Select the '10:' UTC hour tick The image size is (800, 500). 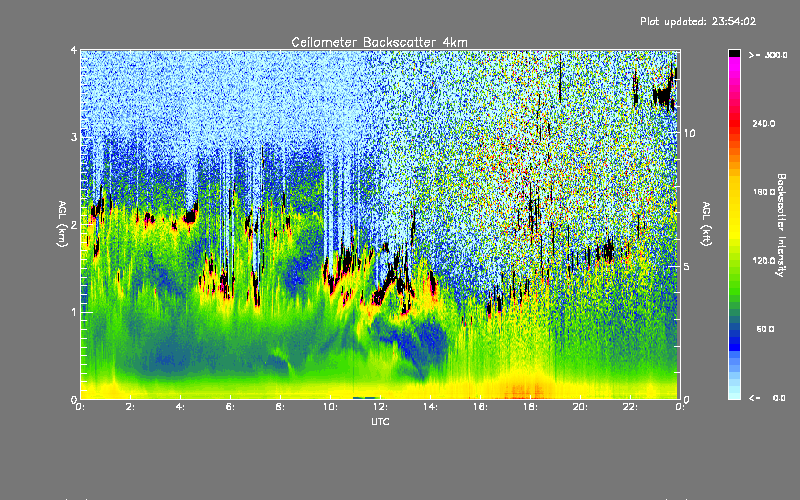[x=330, y=407]
